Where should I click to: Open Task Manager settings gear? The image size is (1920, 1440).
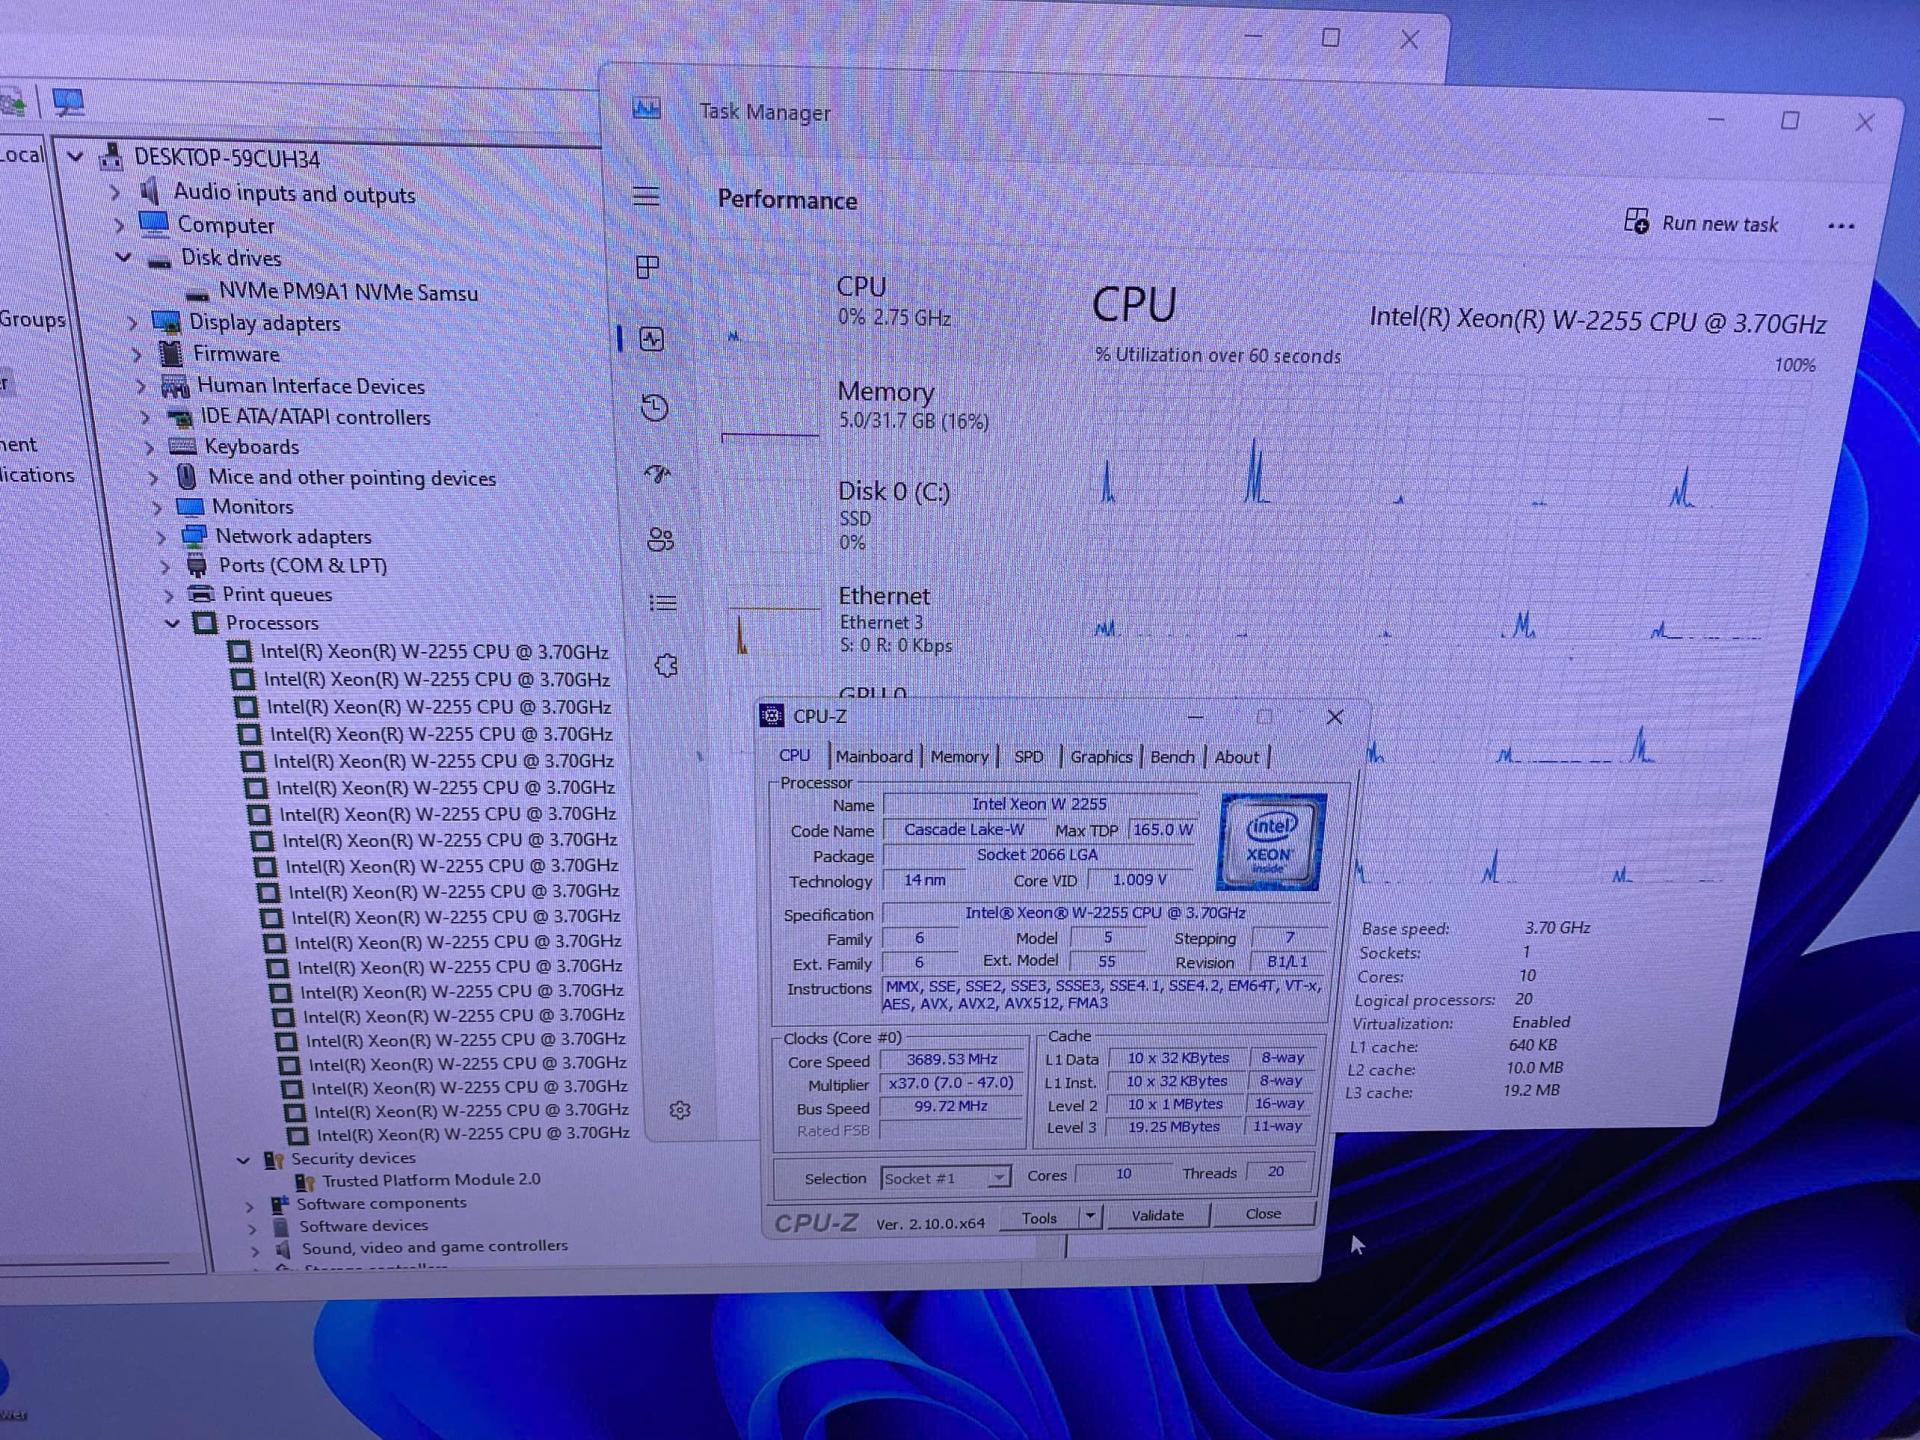pos(681,1110)
